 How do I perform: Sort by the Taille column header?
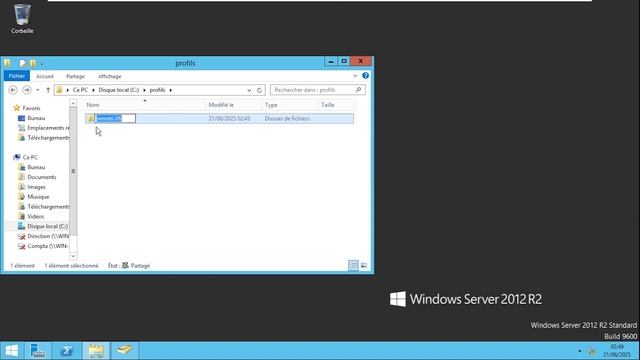click(336, 105)
